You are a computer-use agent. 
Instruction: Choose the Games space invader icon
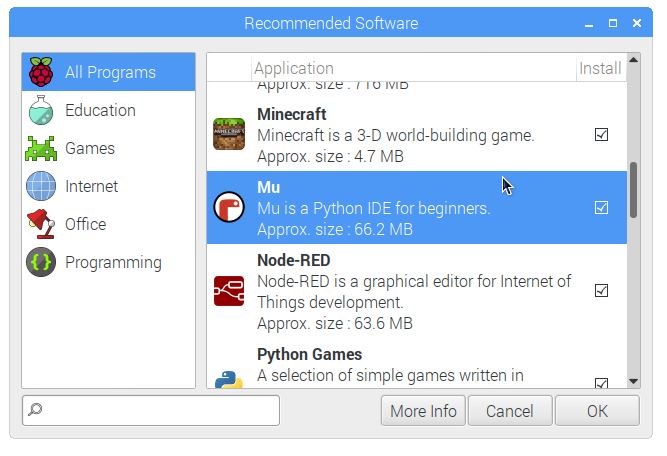tap(41, 148)
